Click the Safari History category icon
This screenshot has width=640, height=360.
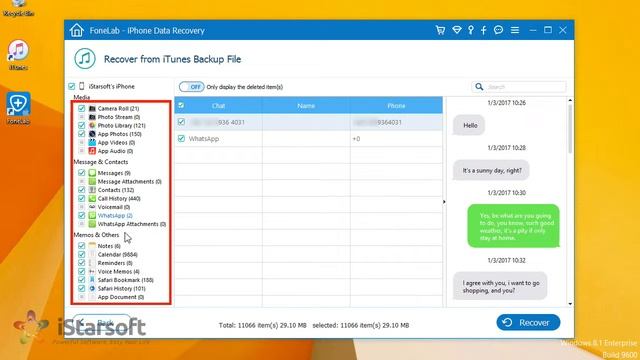[92, 289]
